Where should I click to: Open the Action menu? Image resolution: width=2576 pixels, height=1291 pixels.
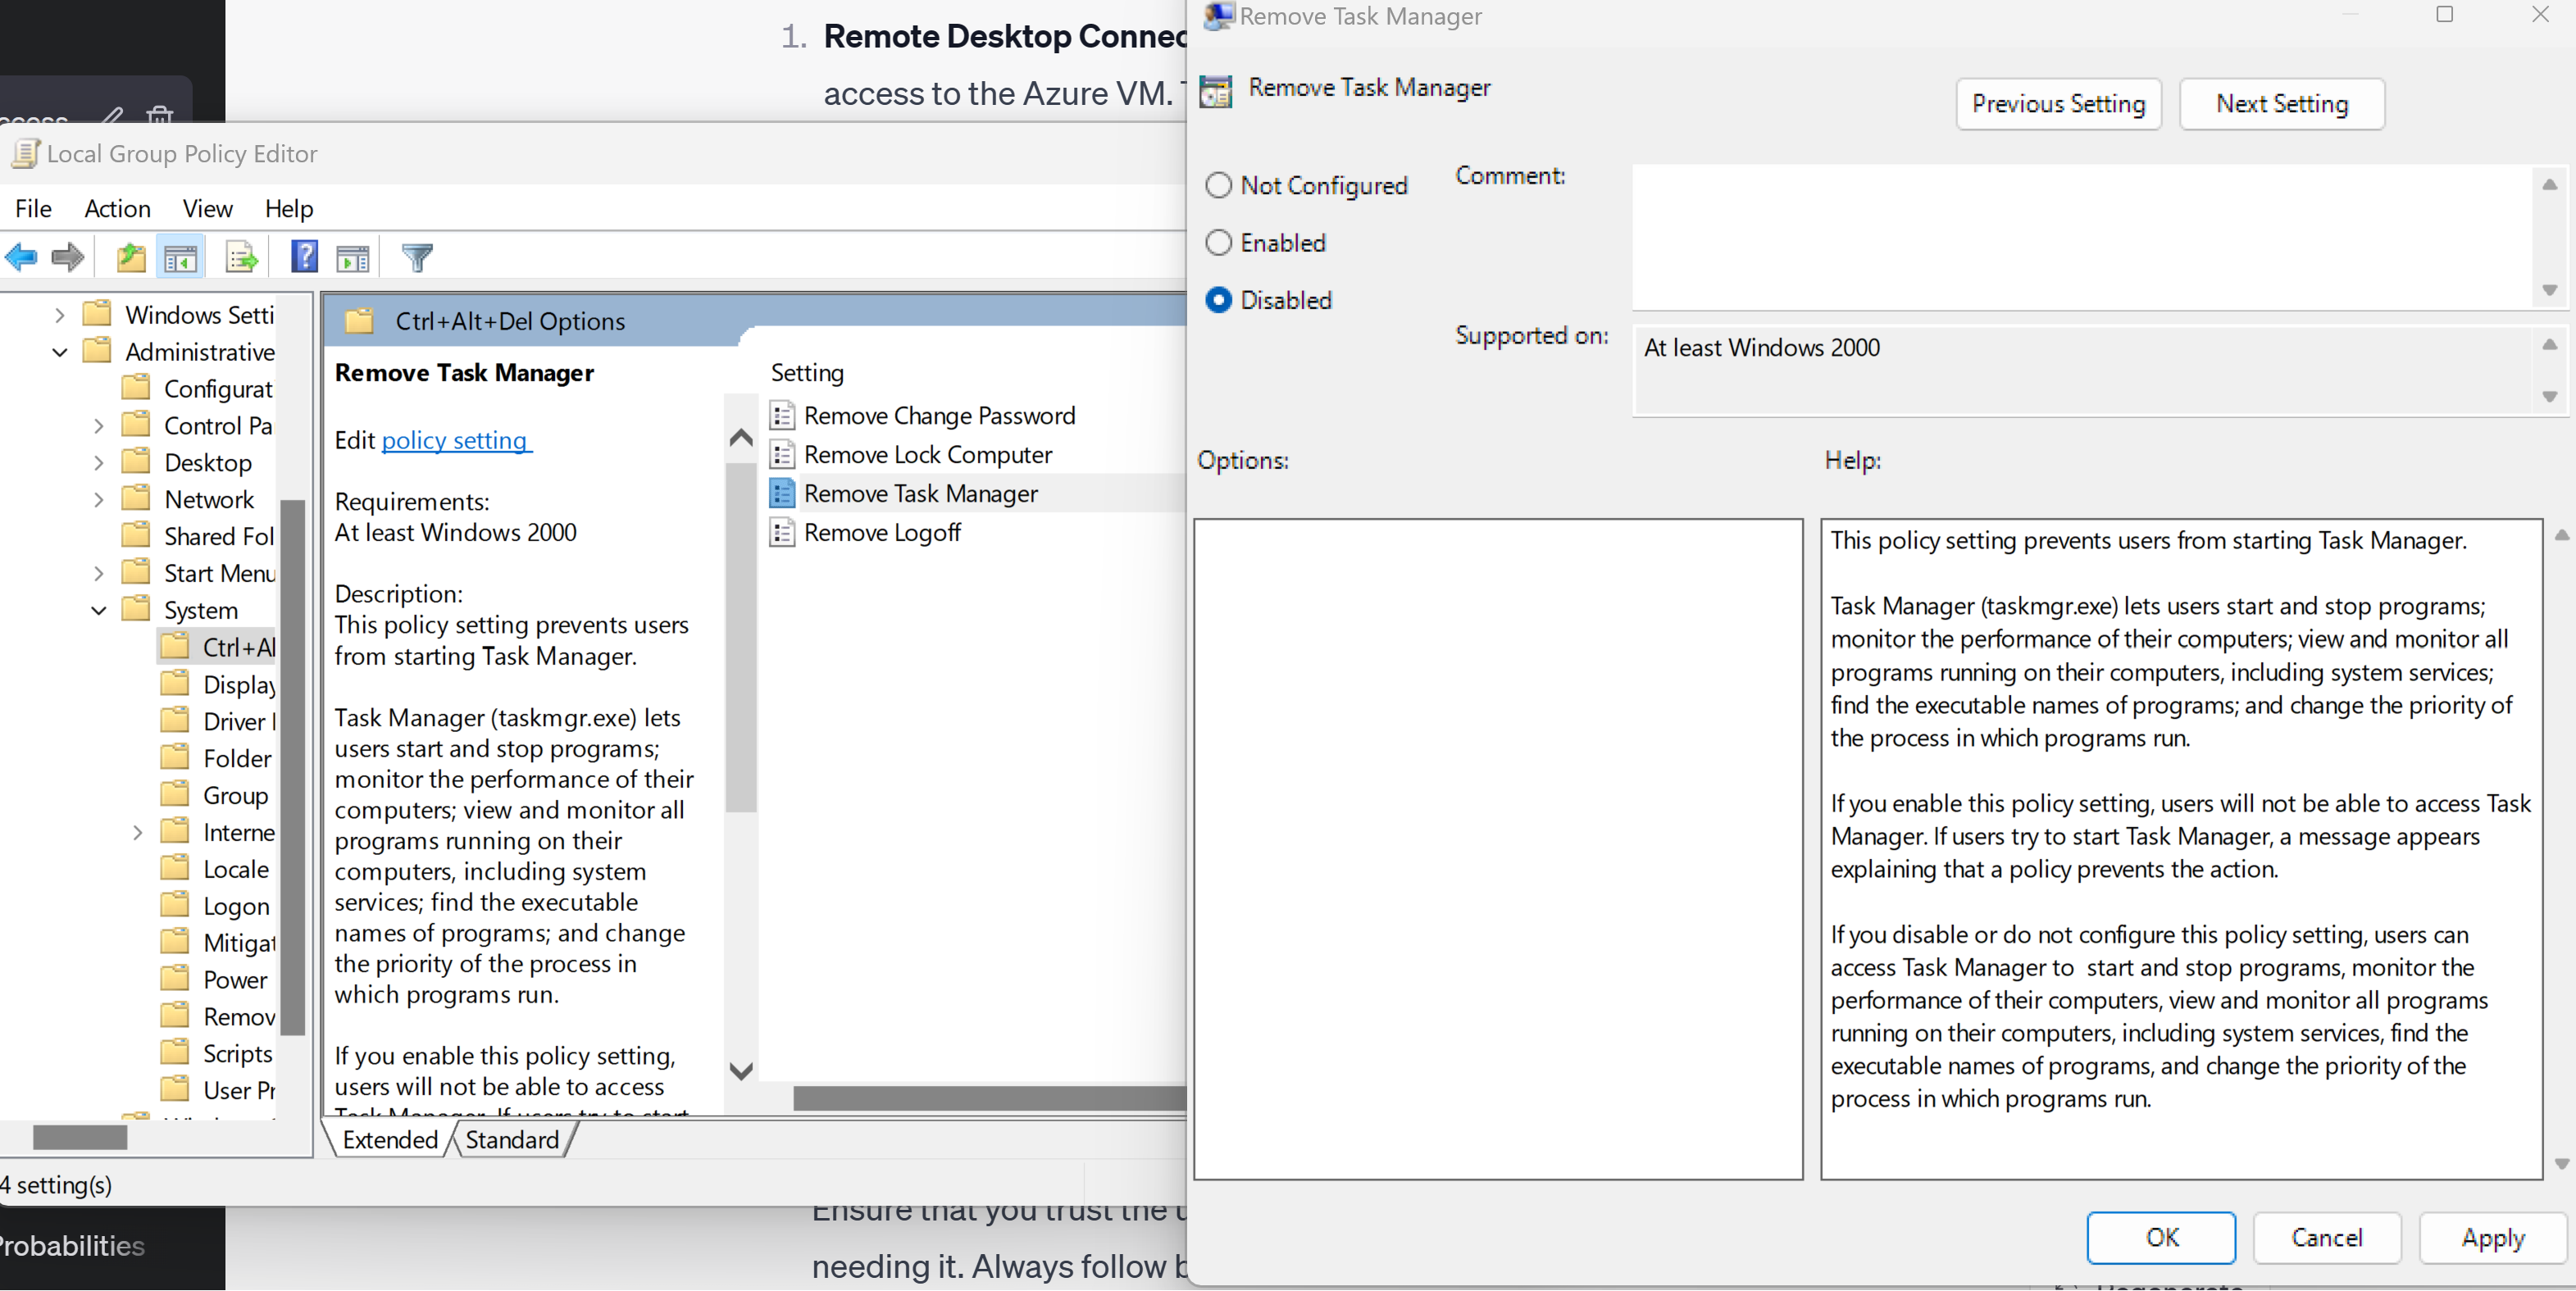(x=117, y=208)
